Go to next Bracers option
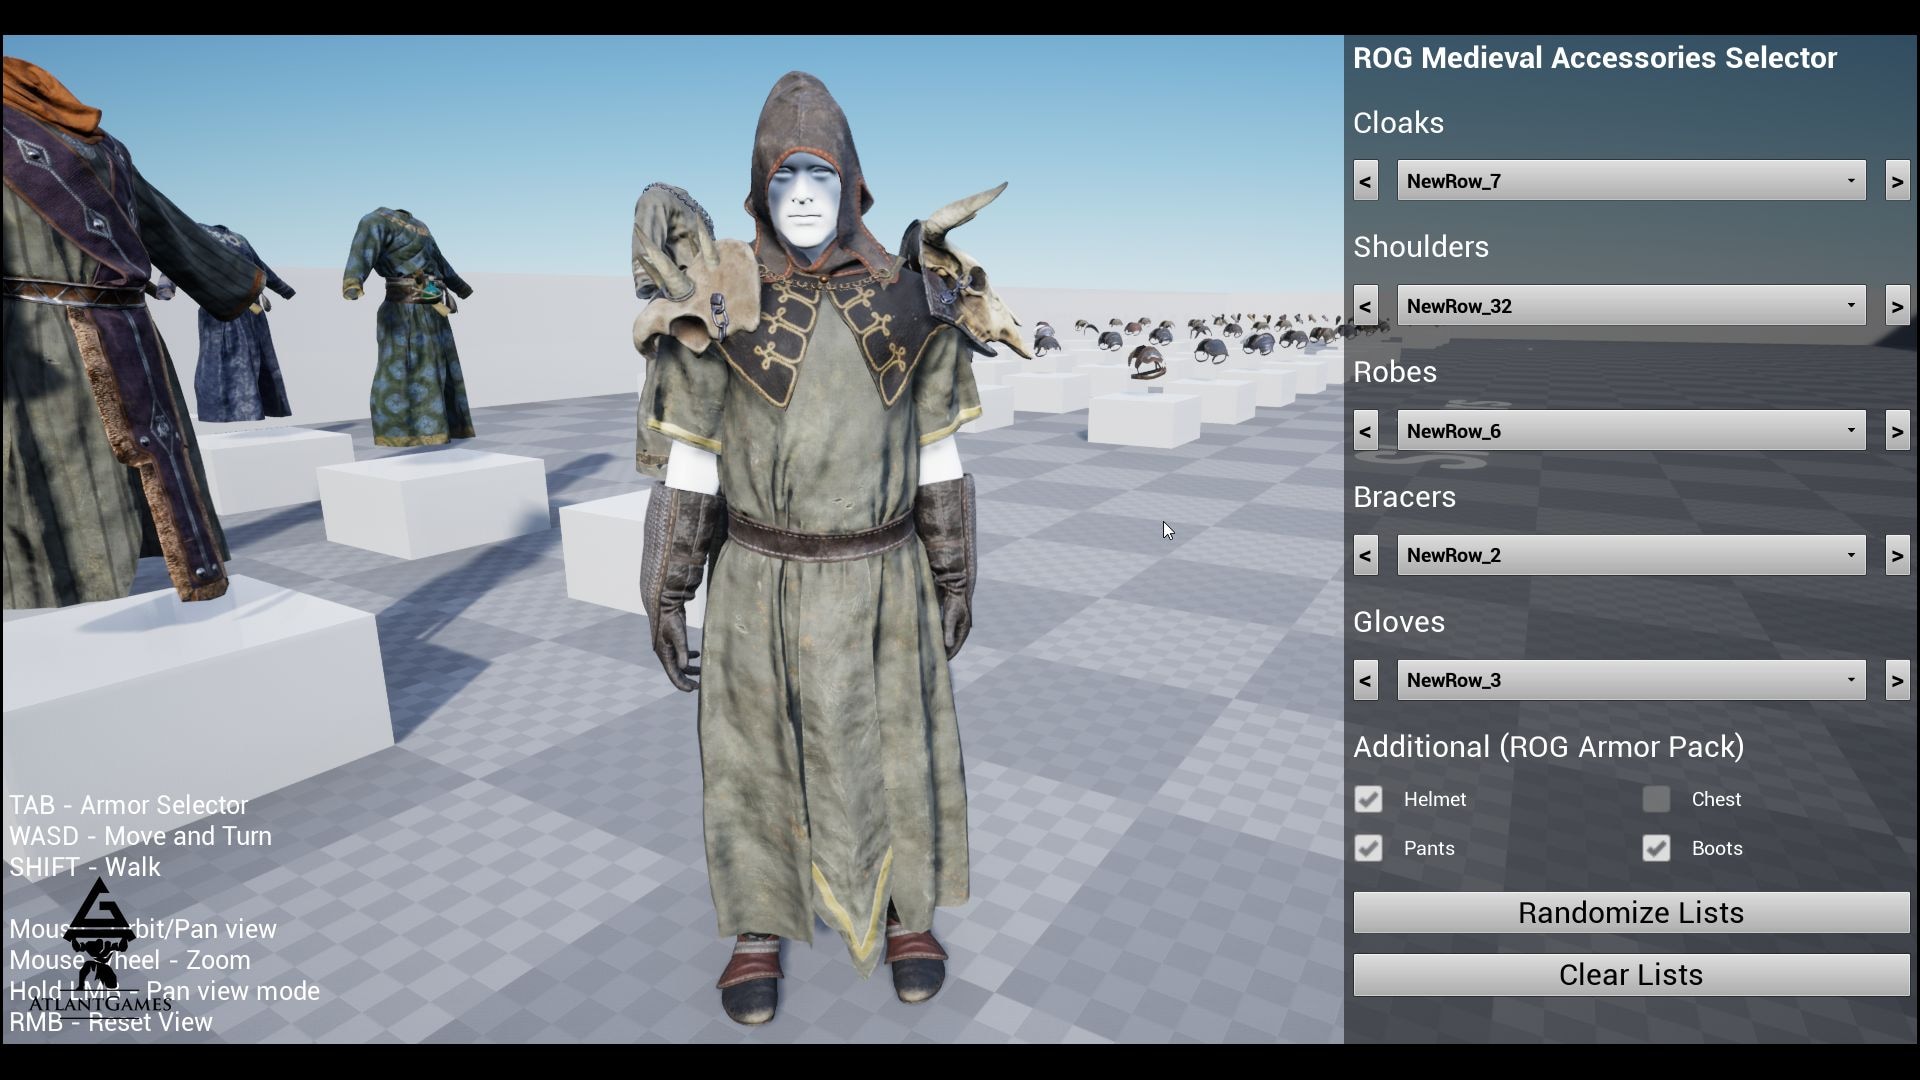 tap(1897, 555)
